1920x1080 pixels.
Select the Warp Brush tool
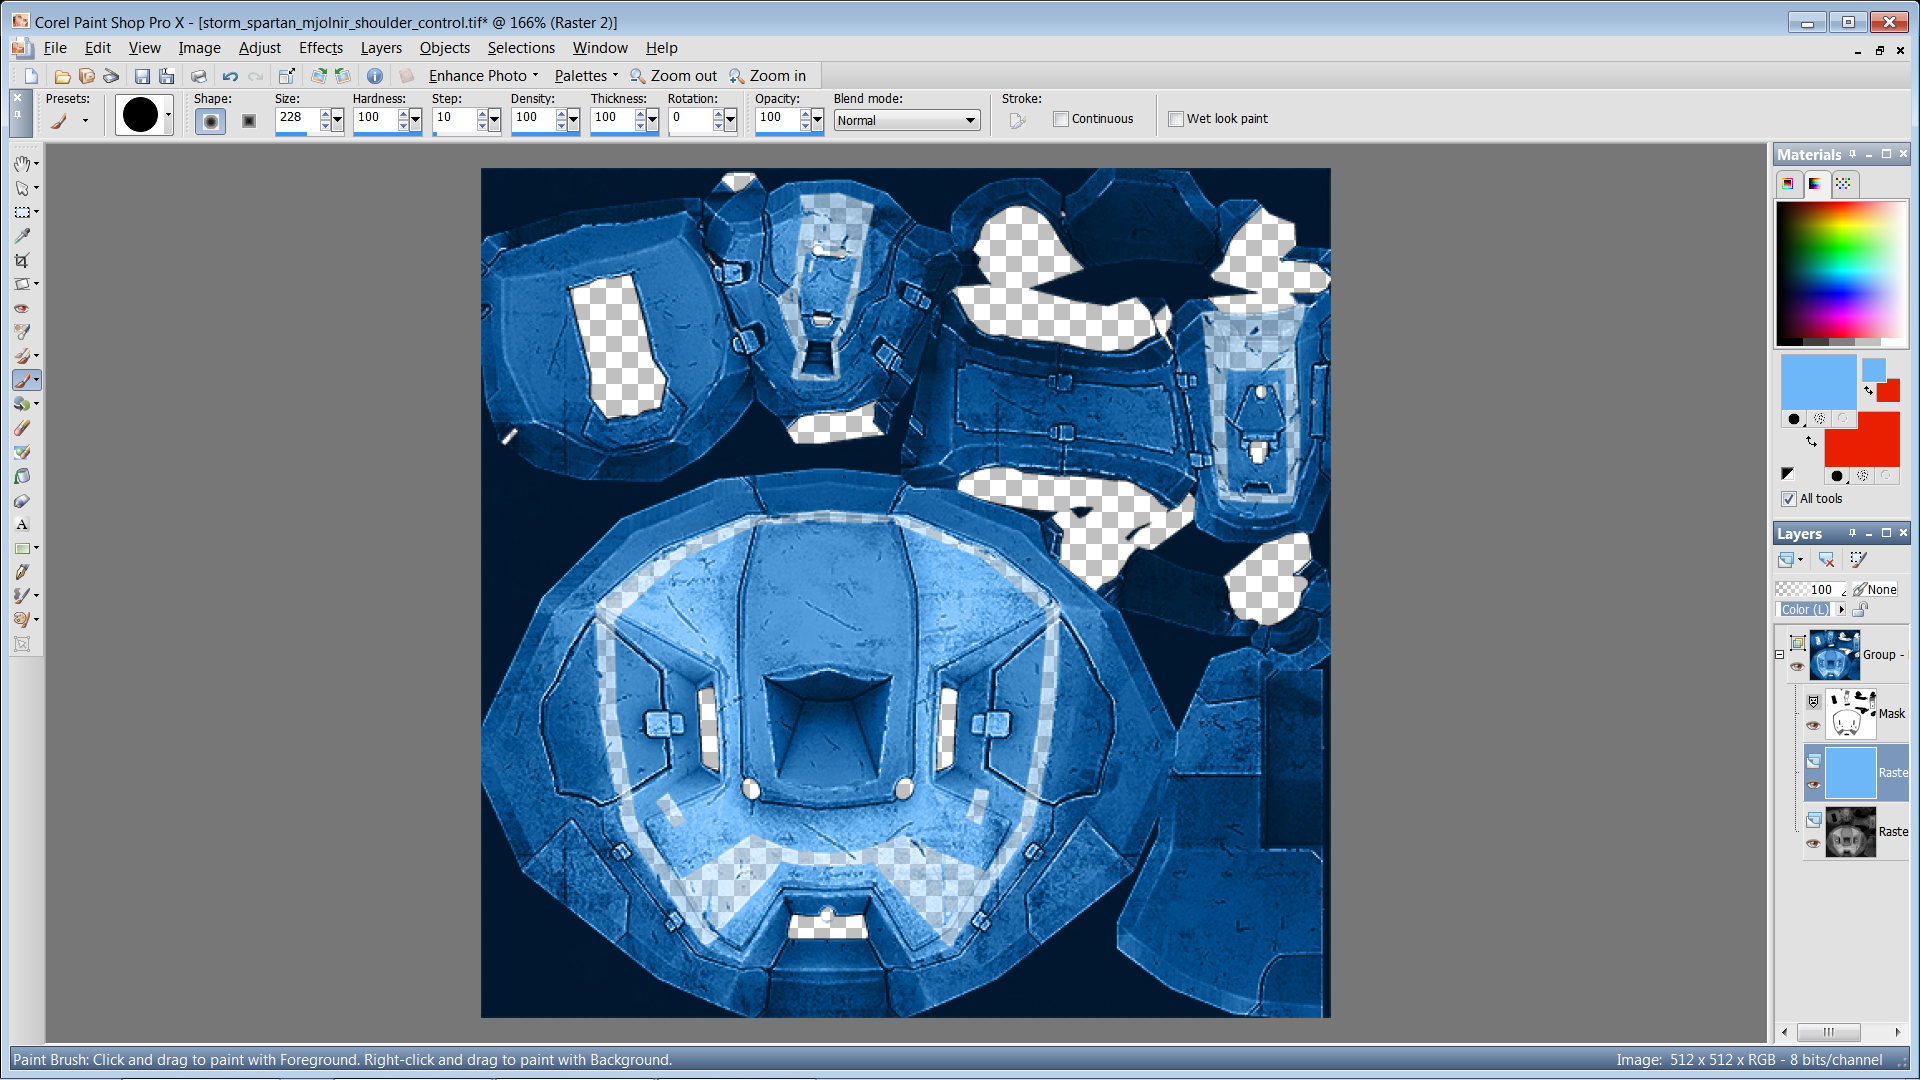point(22,596)
